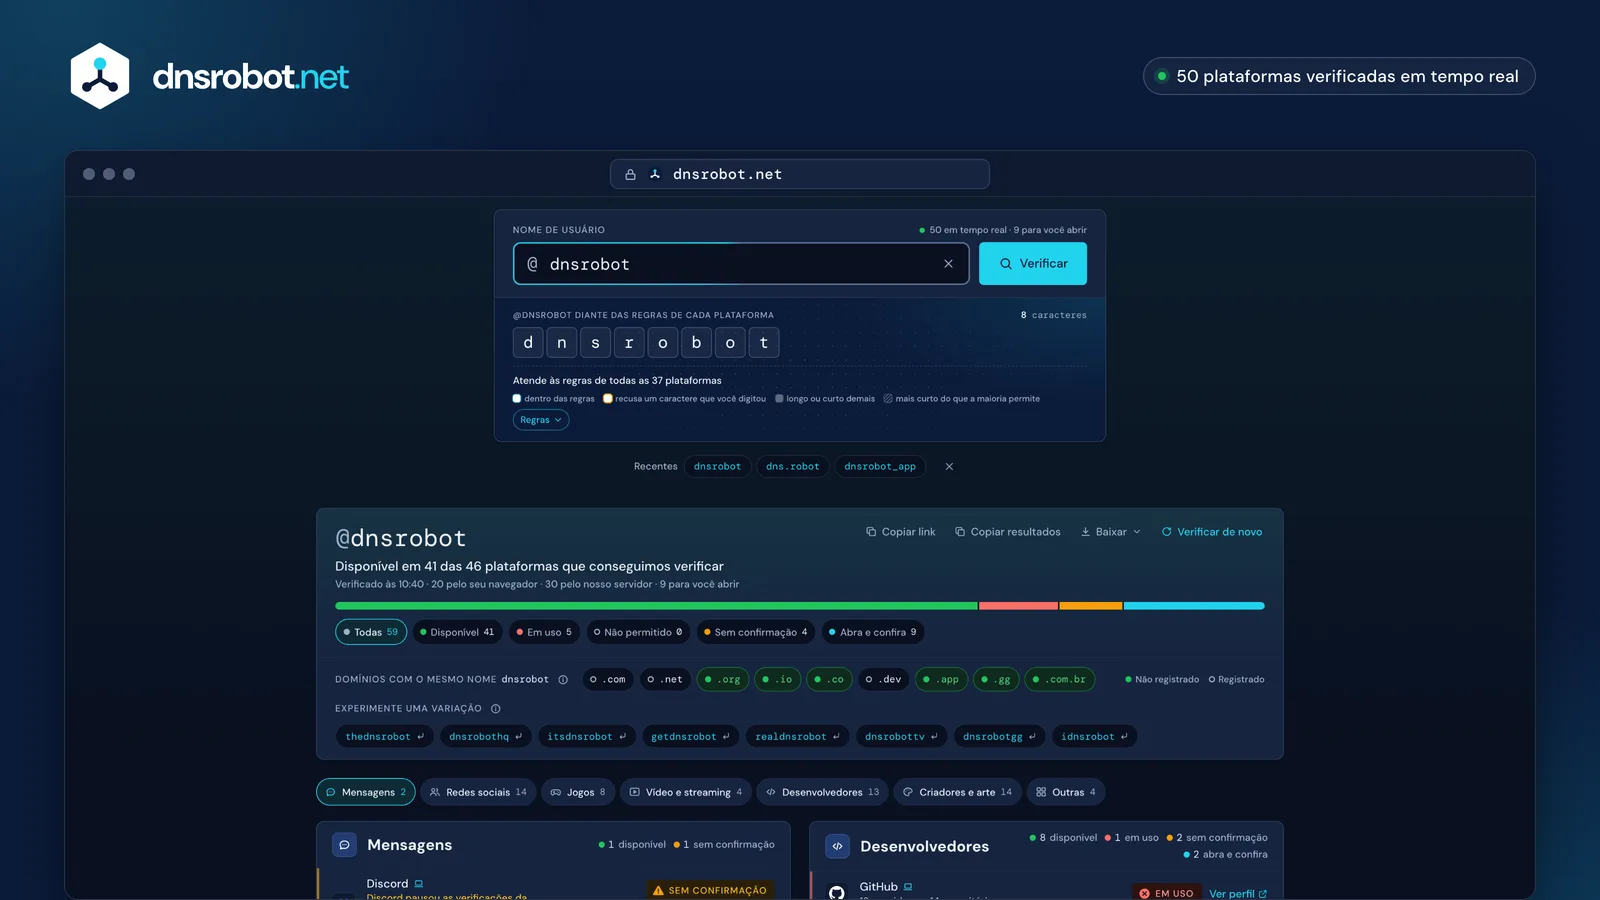The height and width of the screenshot is (900, 1600).
Task: Click info icon beside Experimente uma variação
Action: [496, 709]
